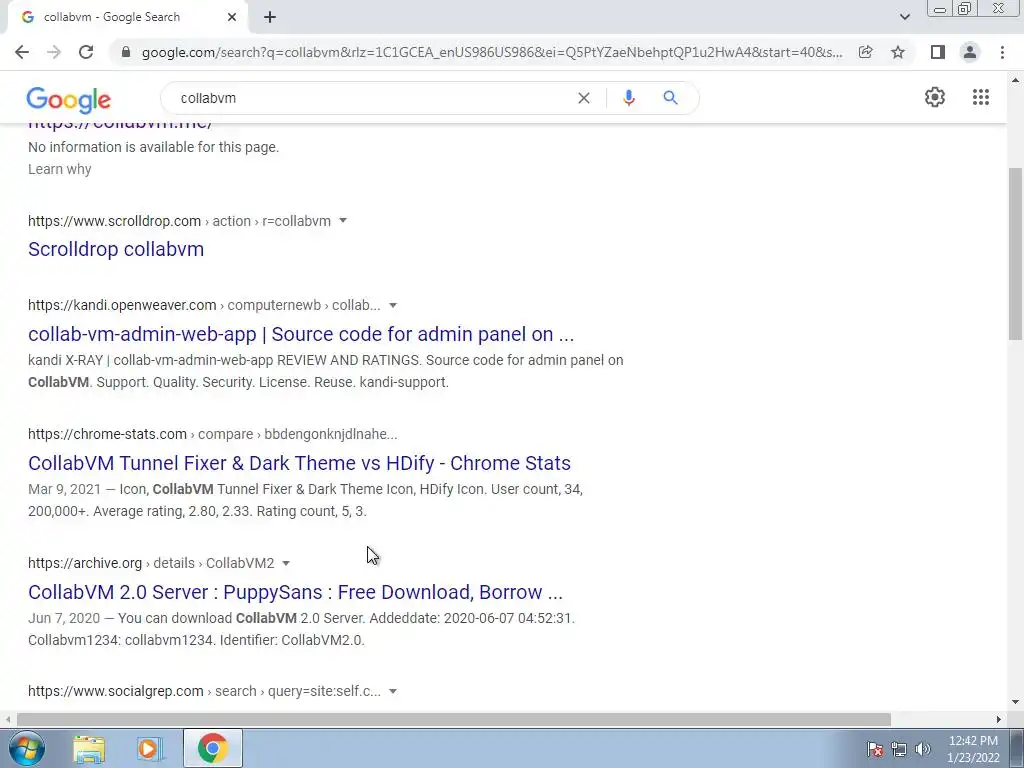The image size is (1024, 768).
Task: Click the horizontal scrollbar thumb
Action: point(454,719)
